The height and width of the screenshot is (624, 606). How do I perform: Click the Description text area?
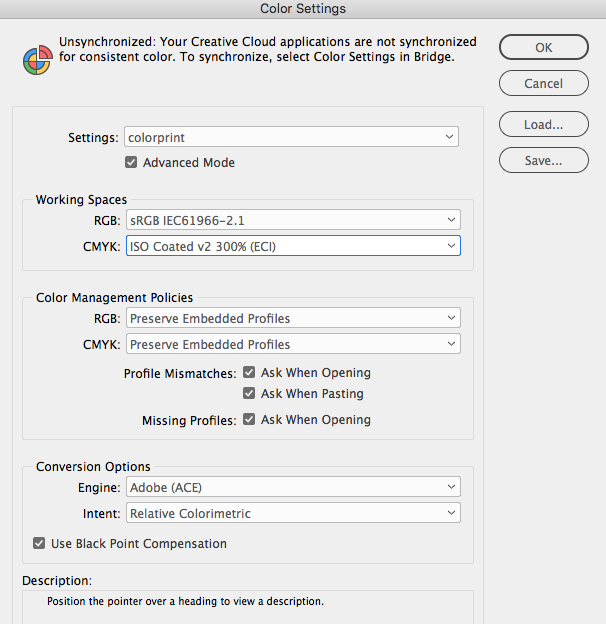coord(247,606)
